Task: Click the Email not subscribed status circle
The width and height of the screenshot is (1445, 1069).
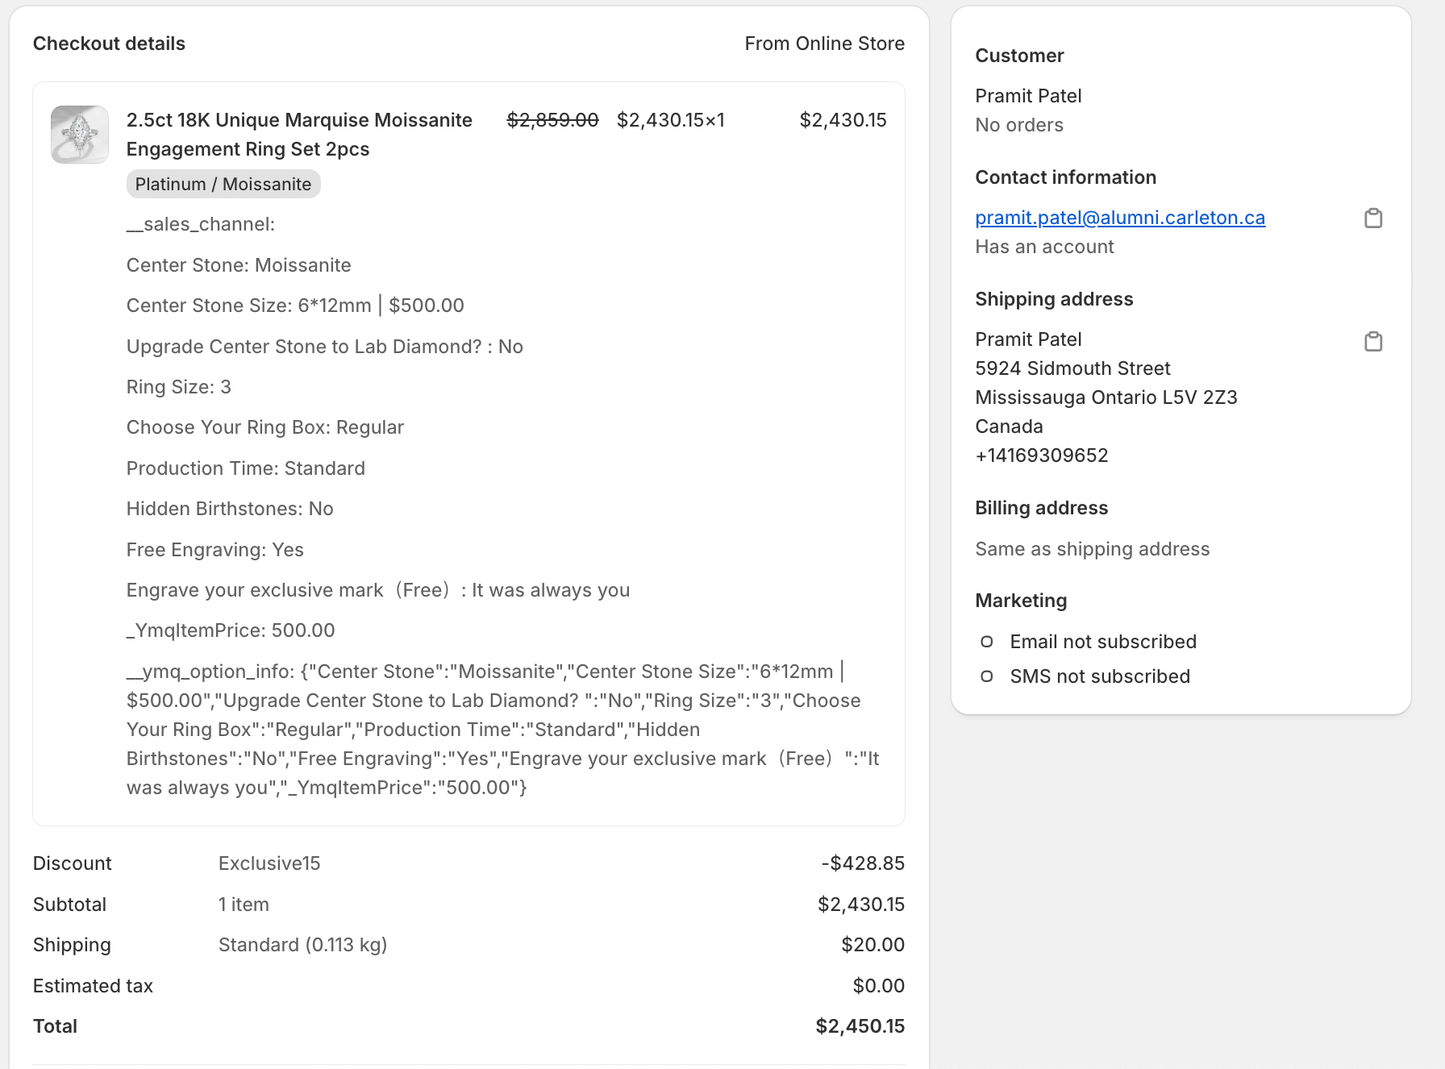Action: pyautogui.click(x=987, y=642)
